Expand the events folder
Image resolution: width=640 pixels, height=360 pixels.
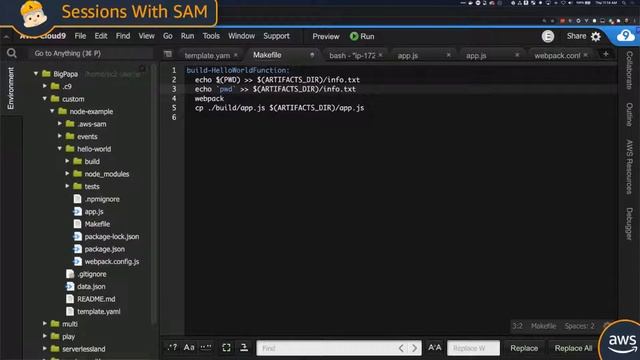[60, 136]
